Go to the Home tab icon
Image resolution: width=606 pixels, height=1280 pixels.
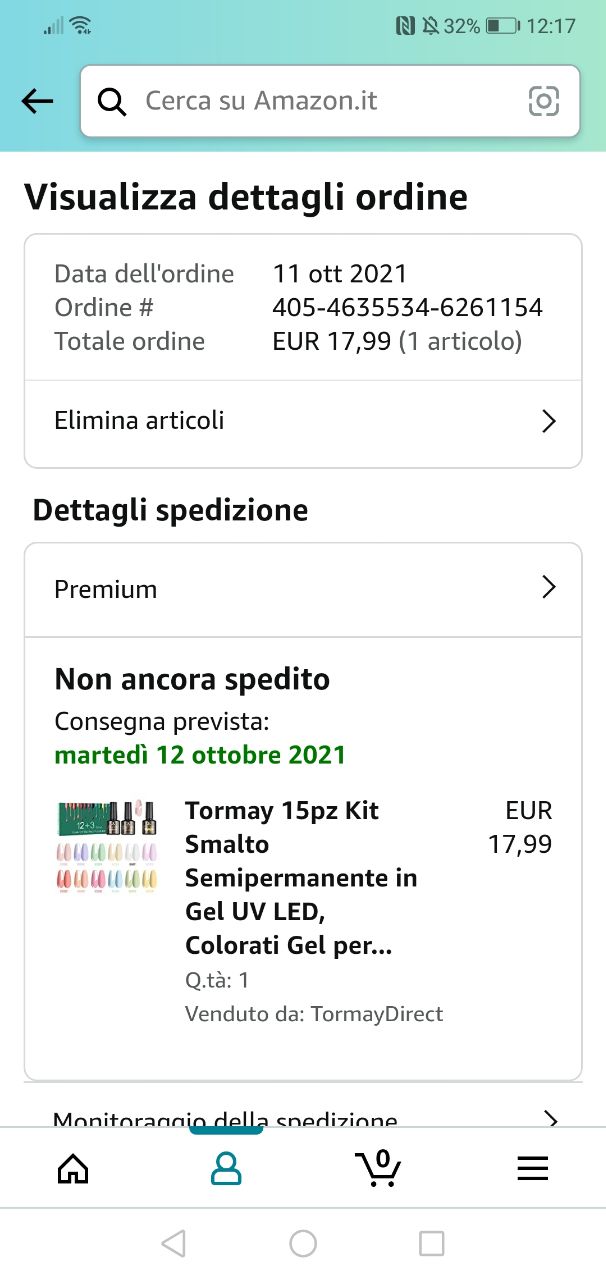pos(74,1168)
